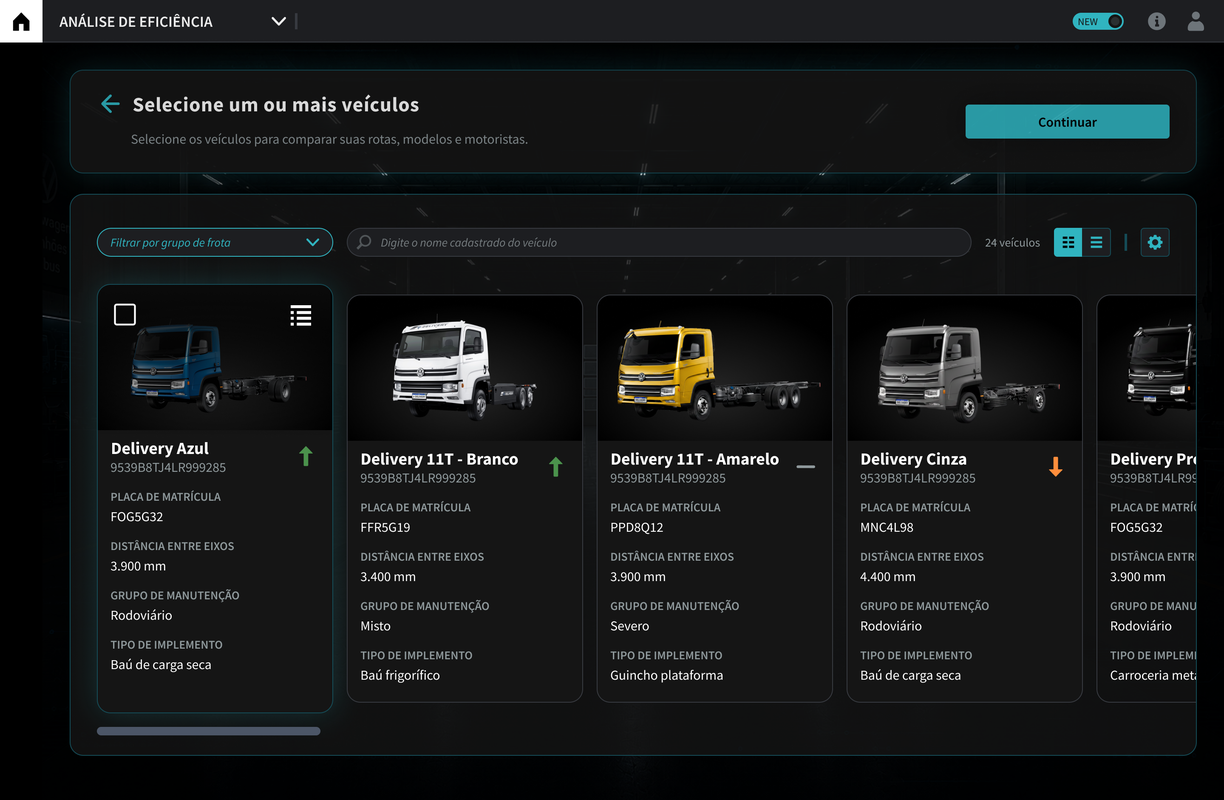
Task: Click the Delivery 11T - Amarelo title
Action: pyautogui.click(x=694, y=459)
